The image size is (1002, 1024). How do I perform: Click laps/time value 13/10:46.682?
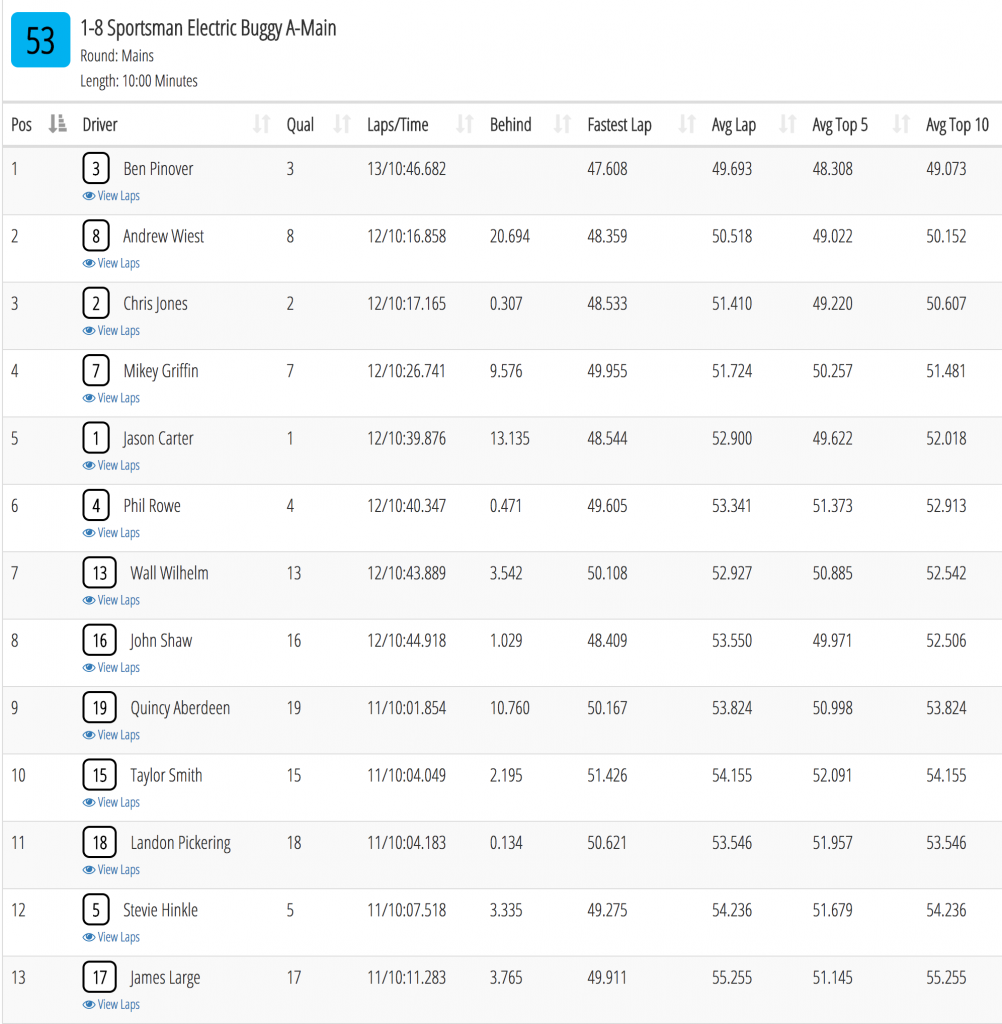click(x=406, y=168)
